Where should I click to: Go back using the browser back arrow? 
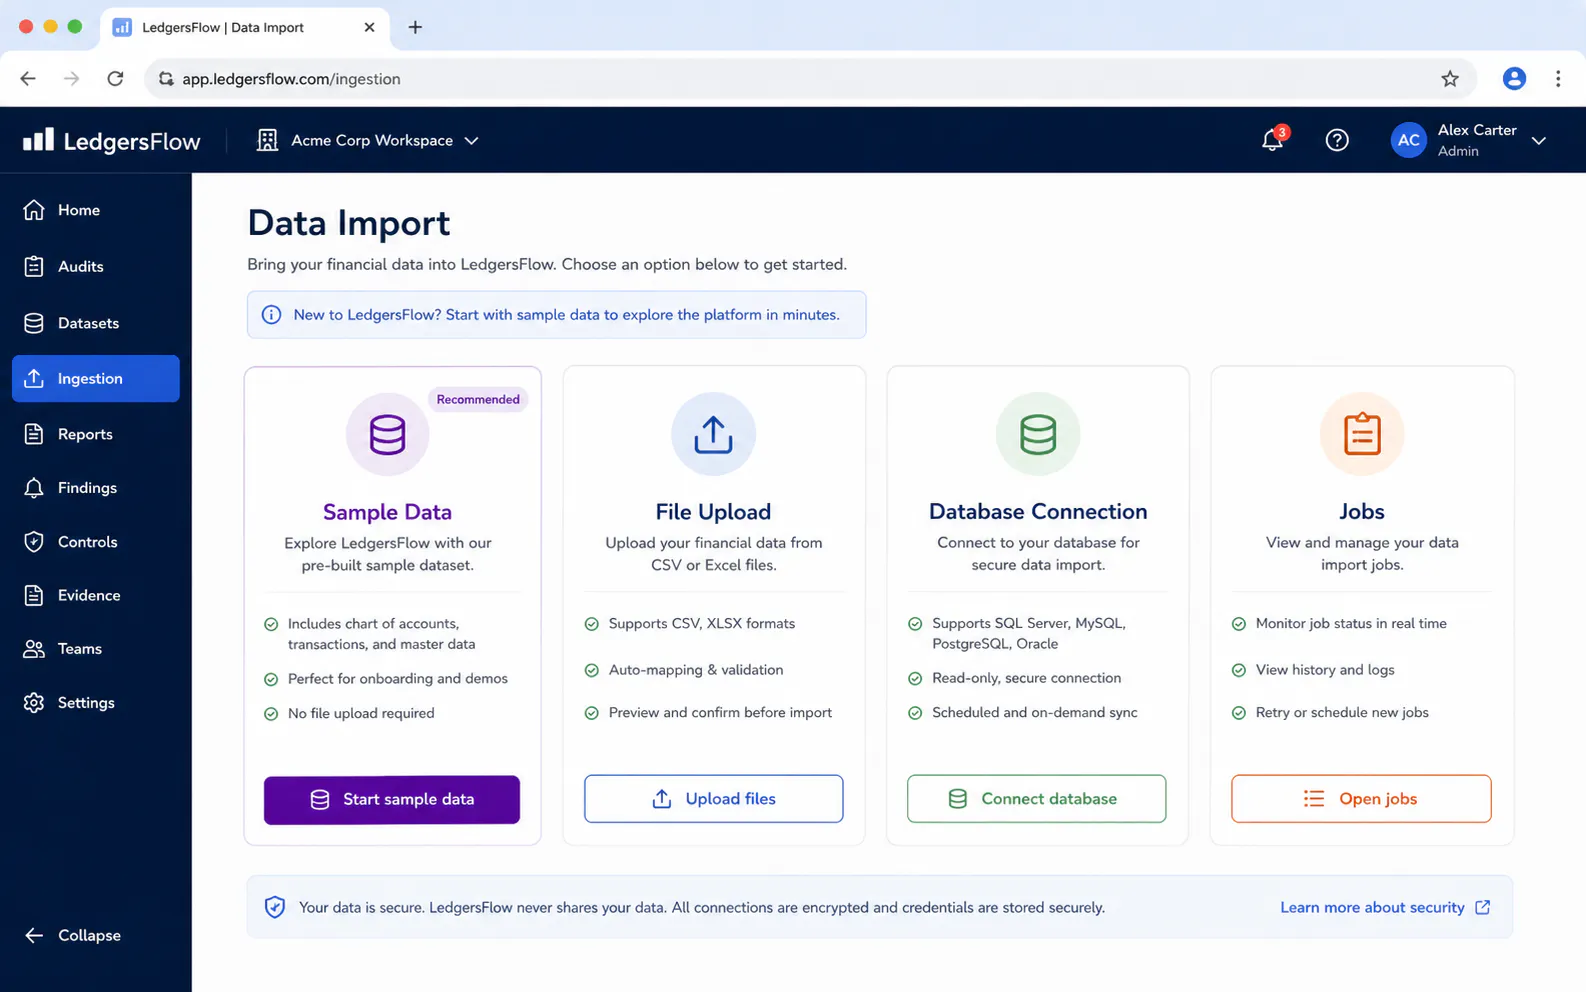(28, 79)
